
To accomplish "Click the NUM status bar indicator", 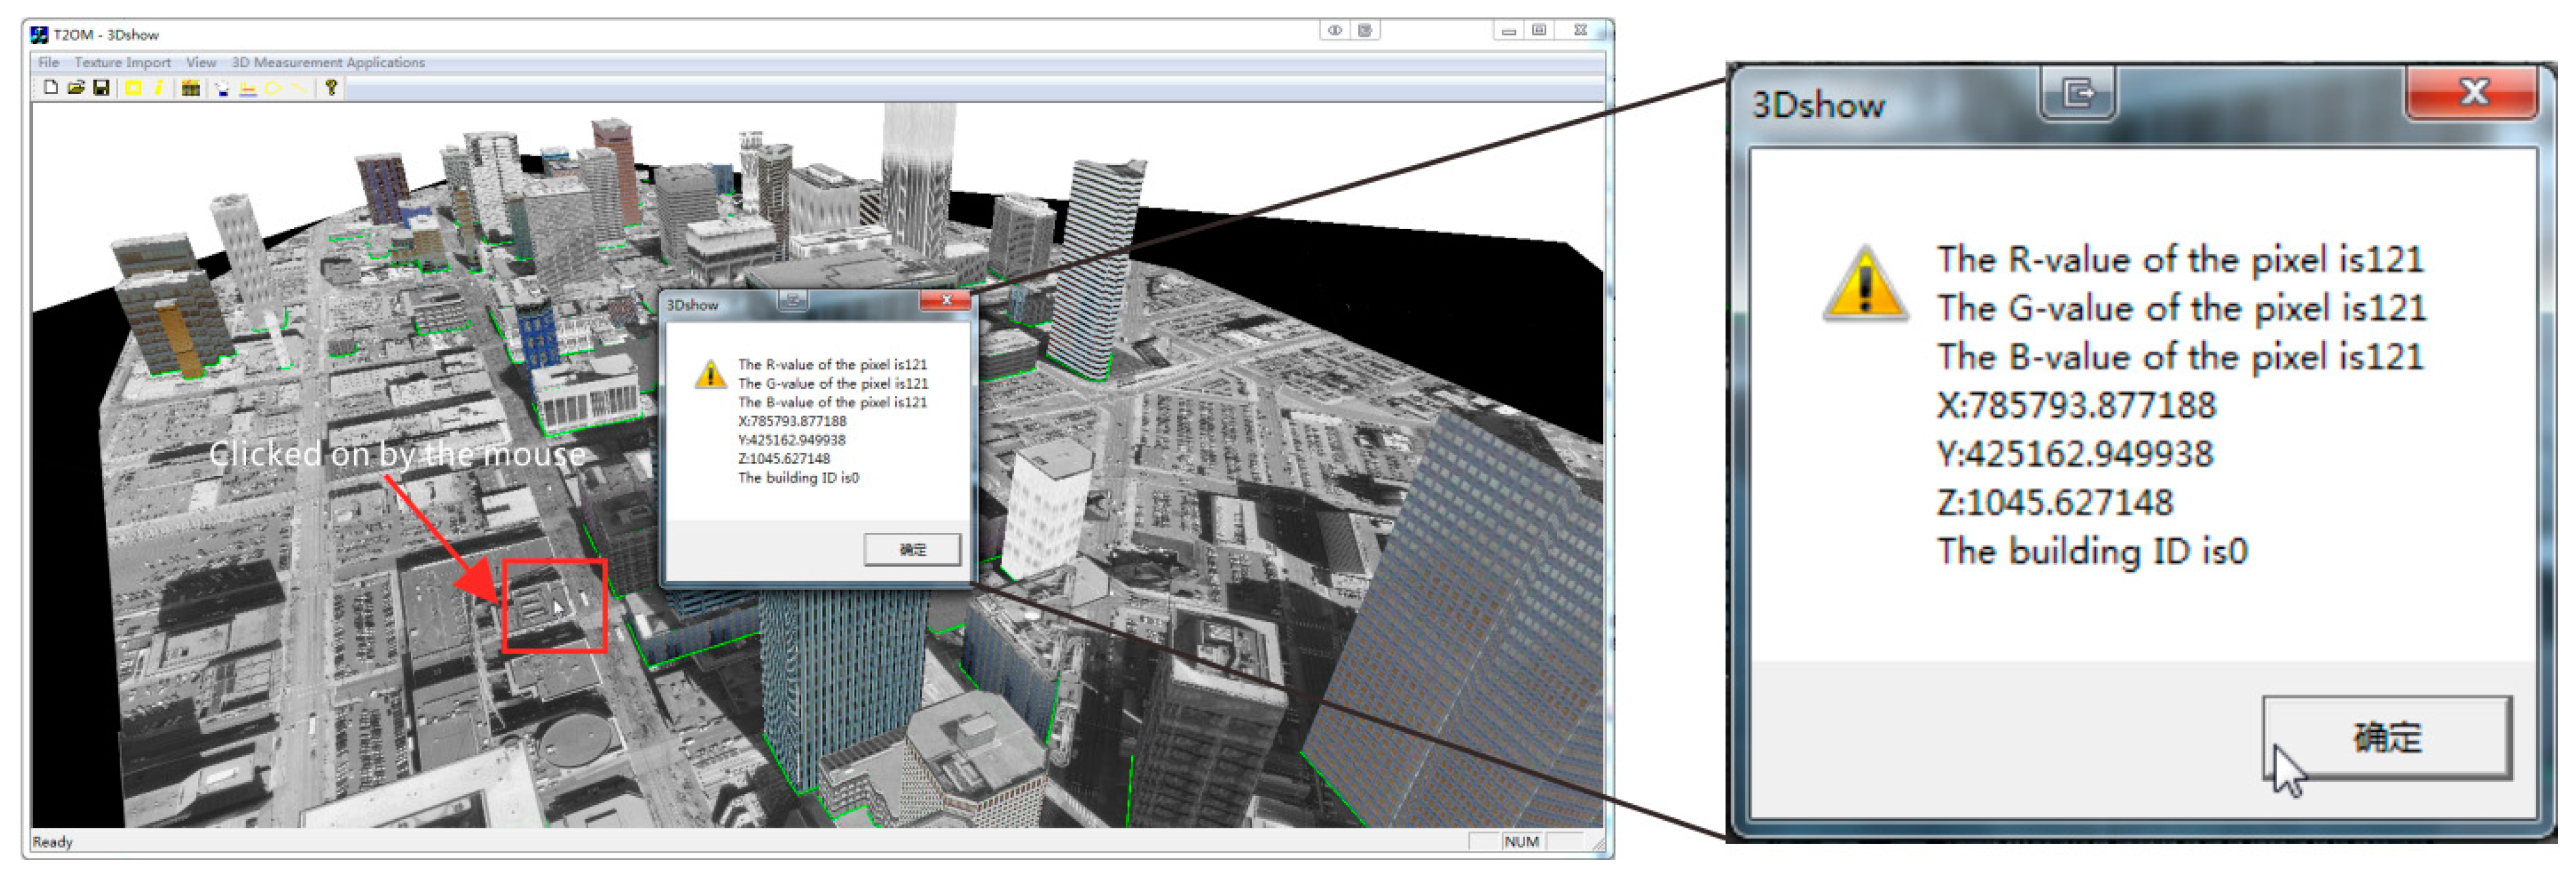I will click(1521, 842).
